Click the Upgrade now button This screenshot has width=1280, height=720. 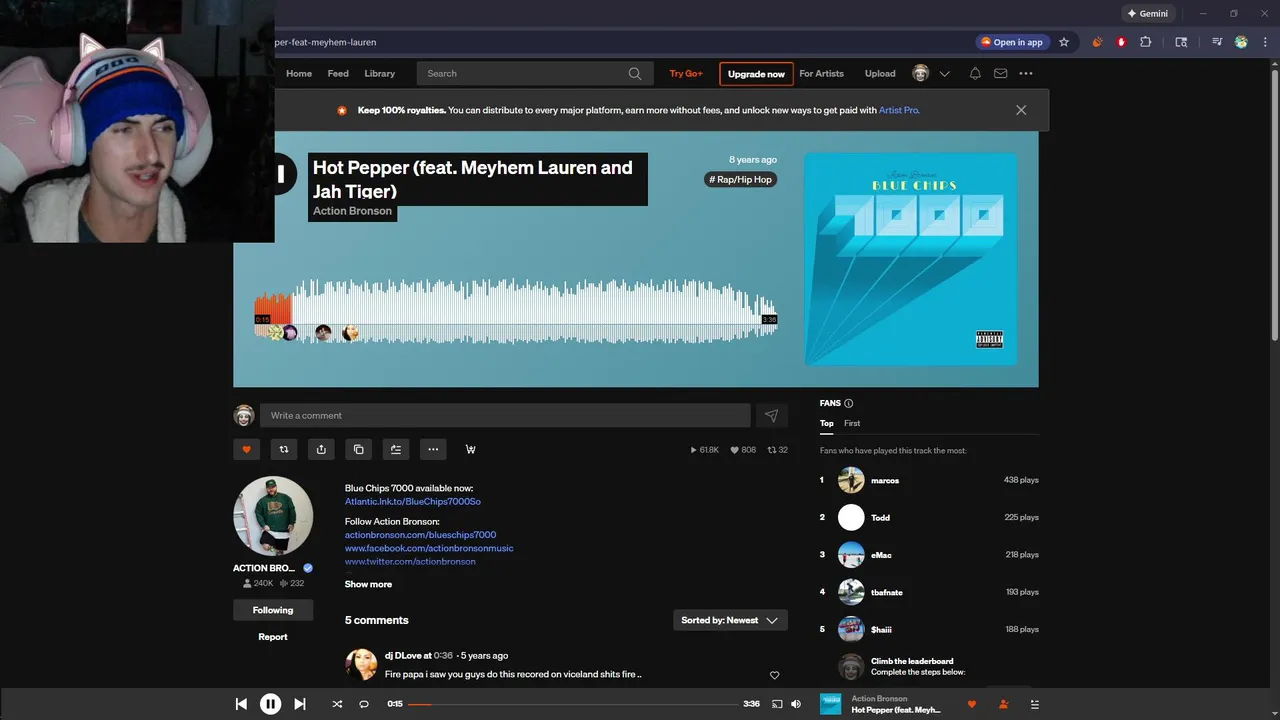[756, 74]
